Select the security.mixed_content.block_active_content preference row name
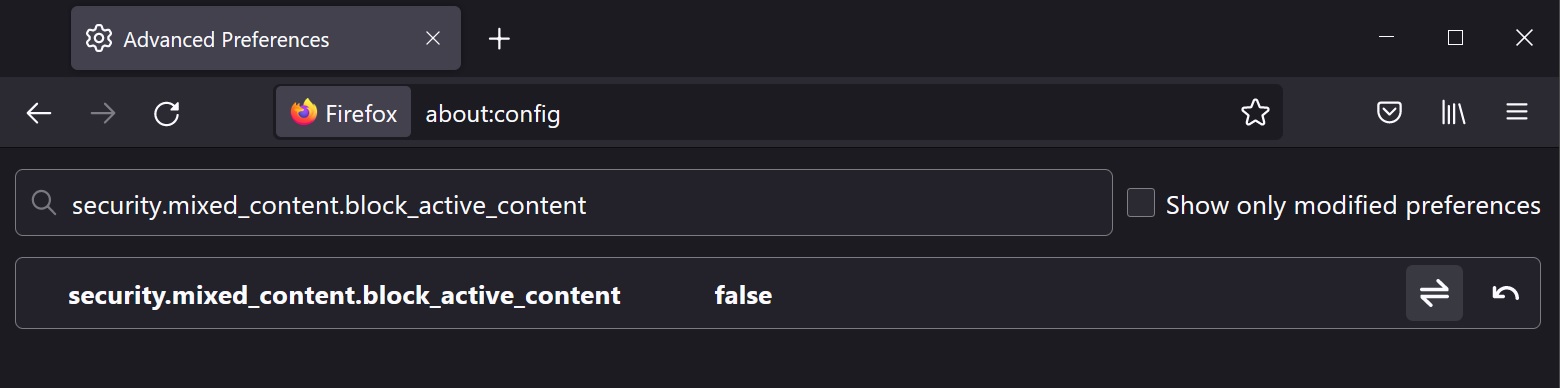This screenshot has height=388, width=1560. point(344,296)
